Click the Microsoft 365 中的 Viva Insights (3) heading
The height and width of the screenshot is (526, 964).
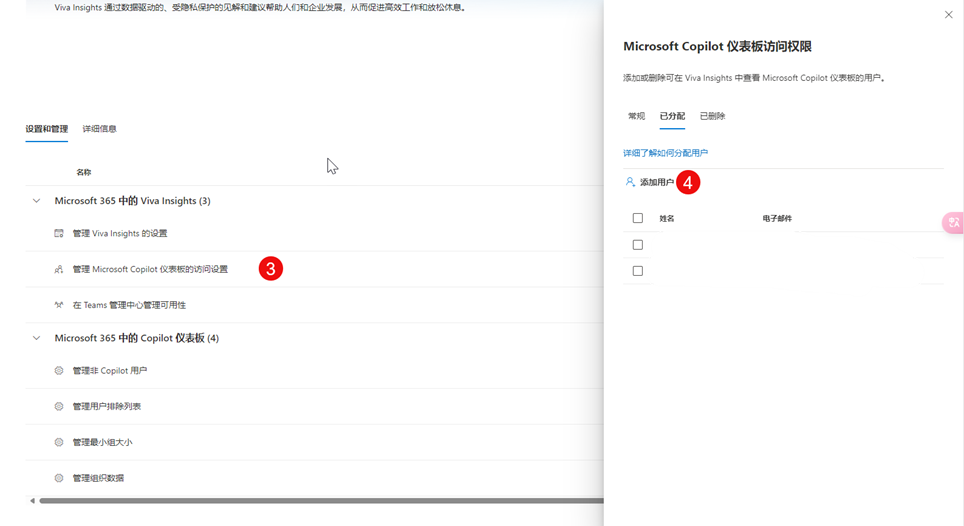coord(132,201)
